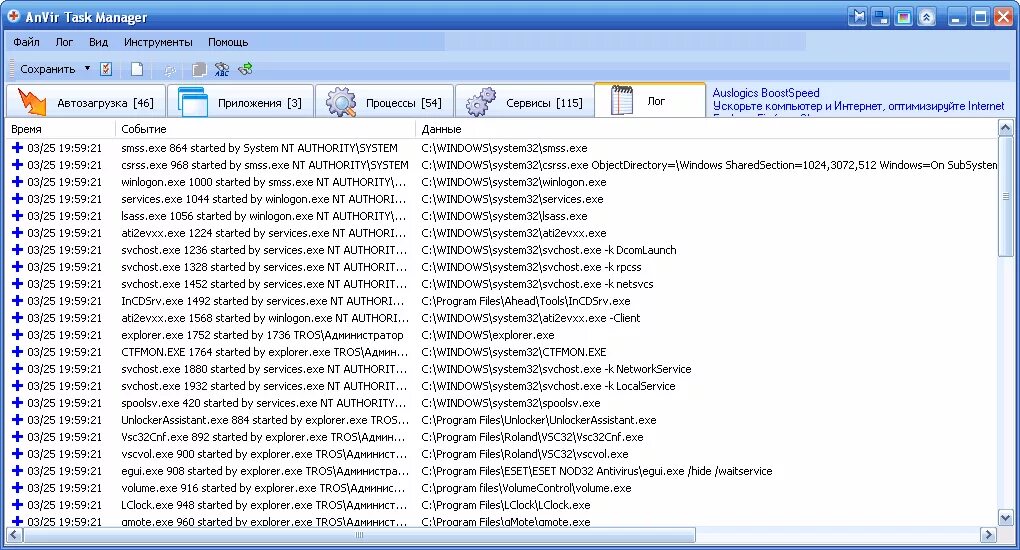The width and height of the screenshot is (1020, 550).
Task: Click the data path C:\WINDOWS\system32\CTFMON.EXE
Action: pyautogui.click(x=514, y=351)
